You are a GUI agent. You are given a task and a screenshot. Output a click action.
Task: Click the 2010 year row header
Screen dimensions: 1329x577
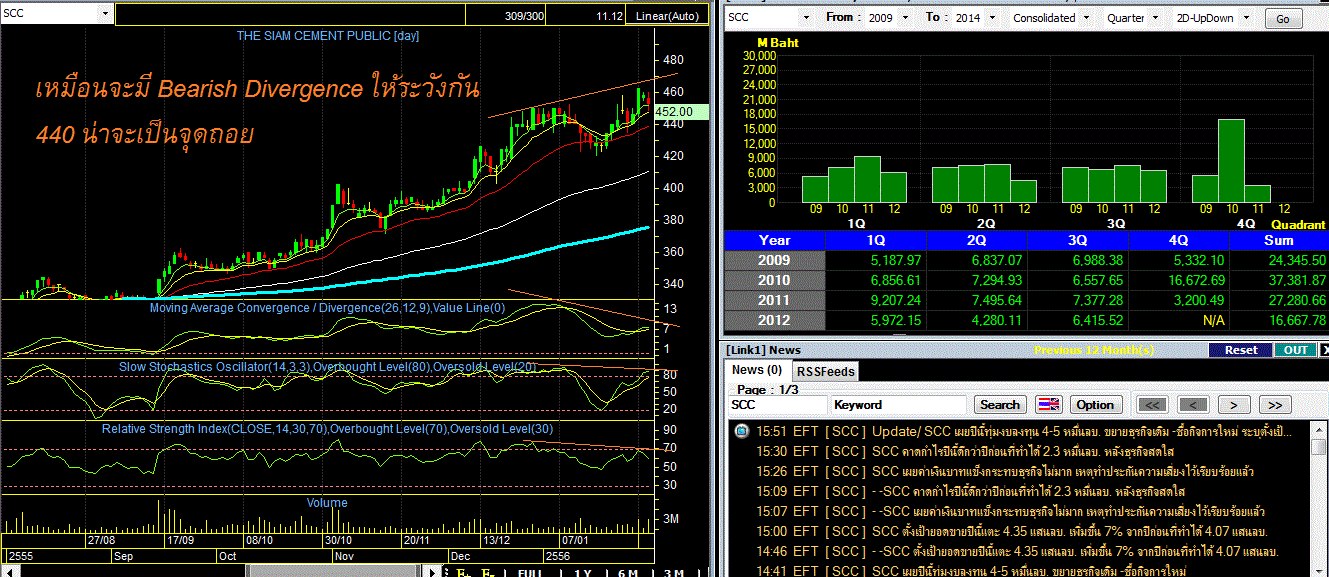[775, 280]
